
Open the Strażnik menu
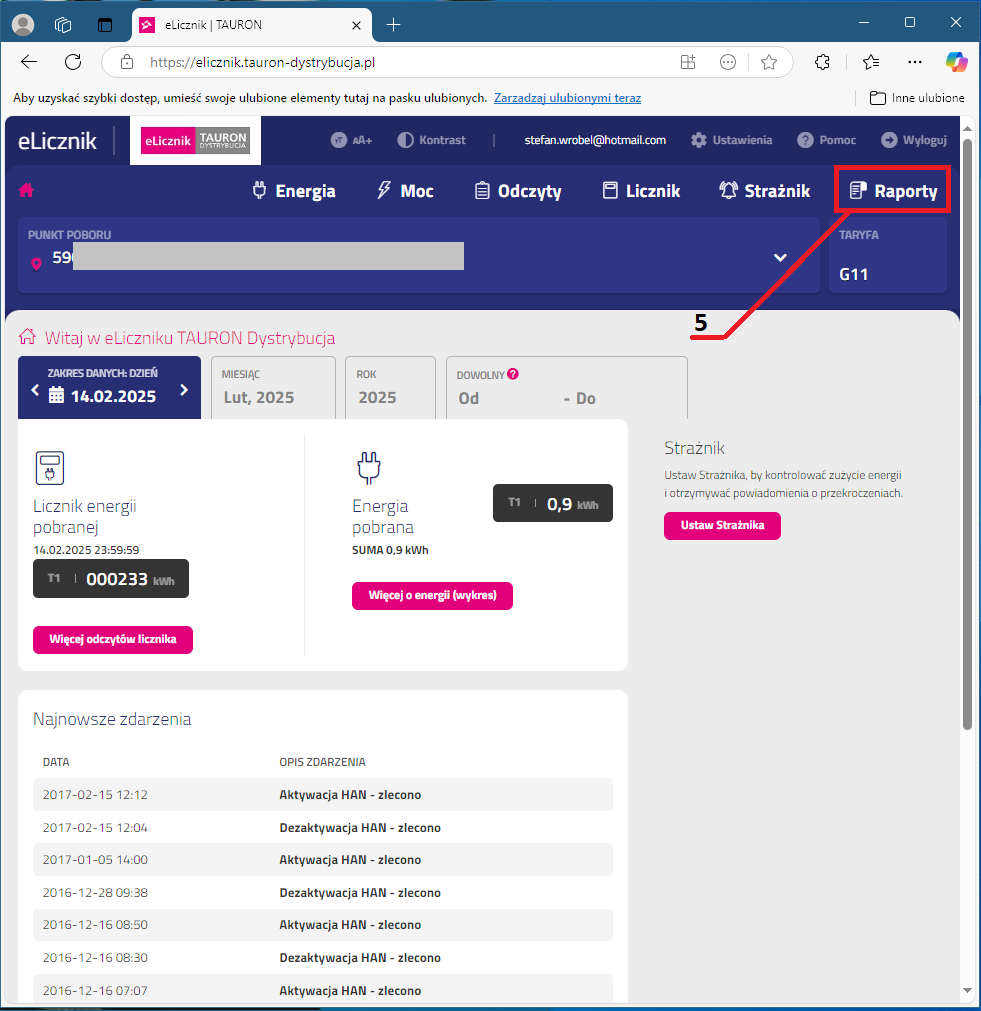[x=765, y=191]
